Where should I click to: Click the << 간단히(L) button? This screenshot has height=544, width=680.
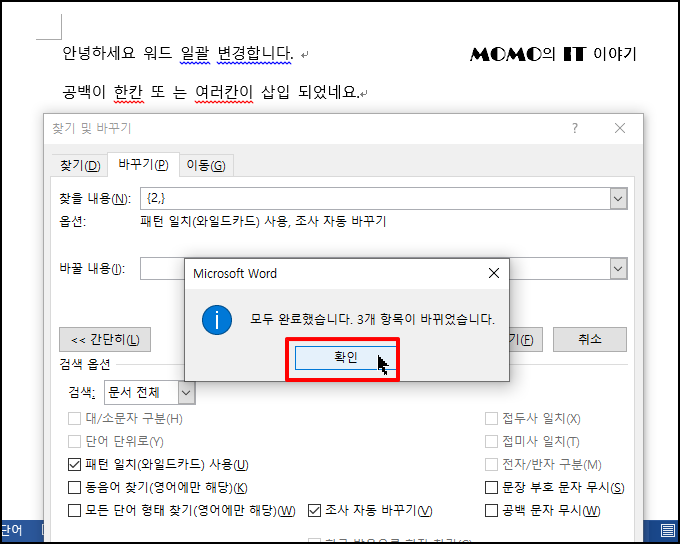pos(105,339)
